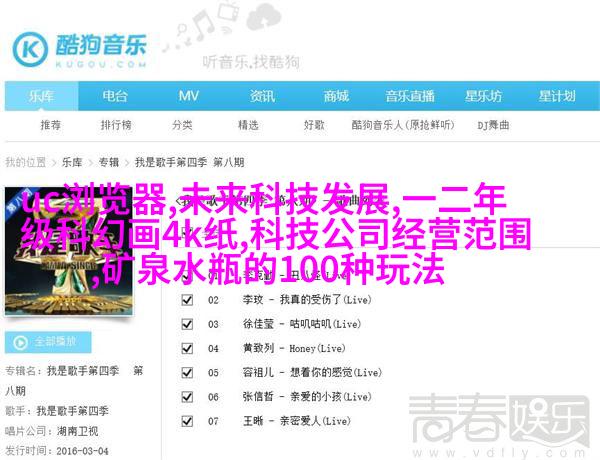Click the 乐库 breadcrumb link
This screenshot has width=600, height=460.
(x=72, y=162)
